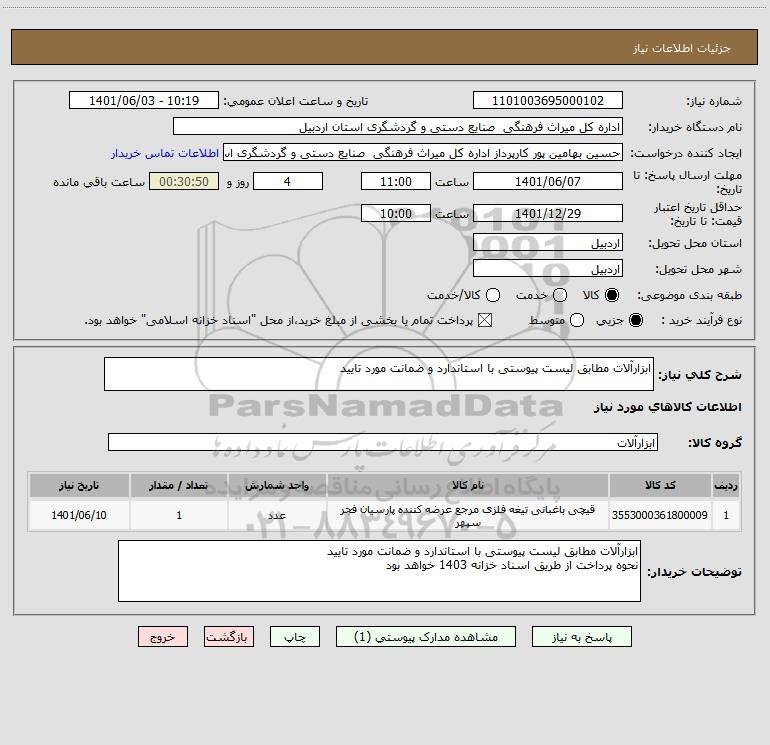The height and width of the screenshot is (745, 770).
Task: Click the خروج exit button
Action: tap(163, 637)
